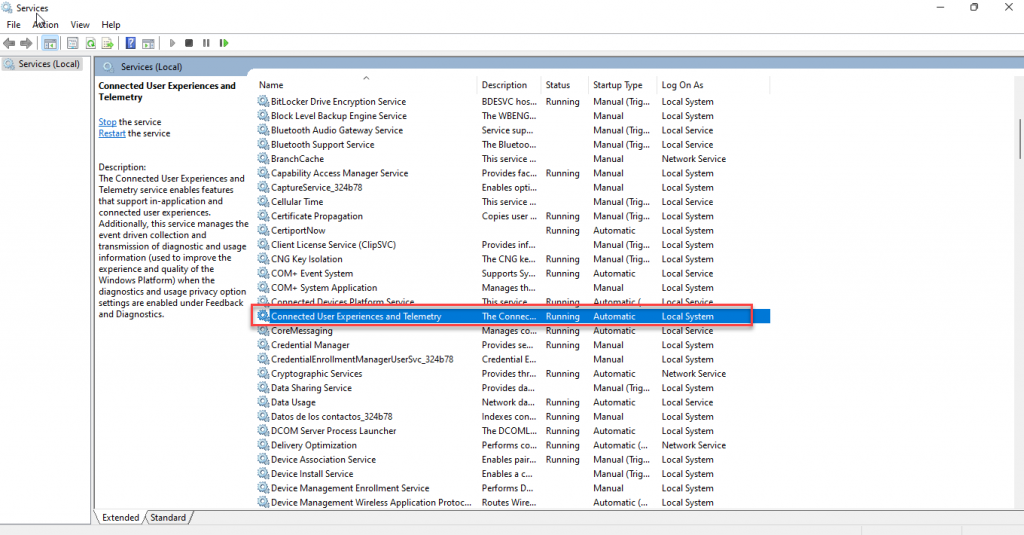Image resolution: width=1024 pixels, height=535 pixels.
Task: Click the Restart the service link
Action: coord(112,133)
